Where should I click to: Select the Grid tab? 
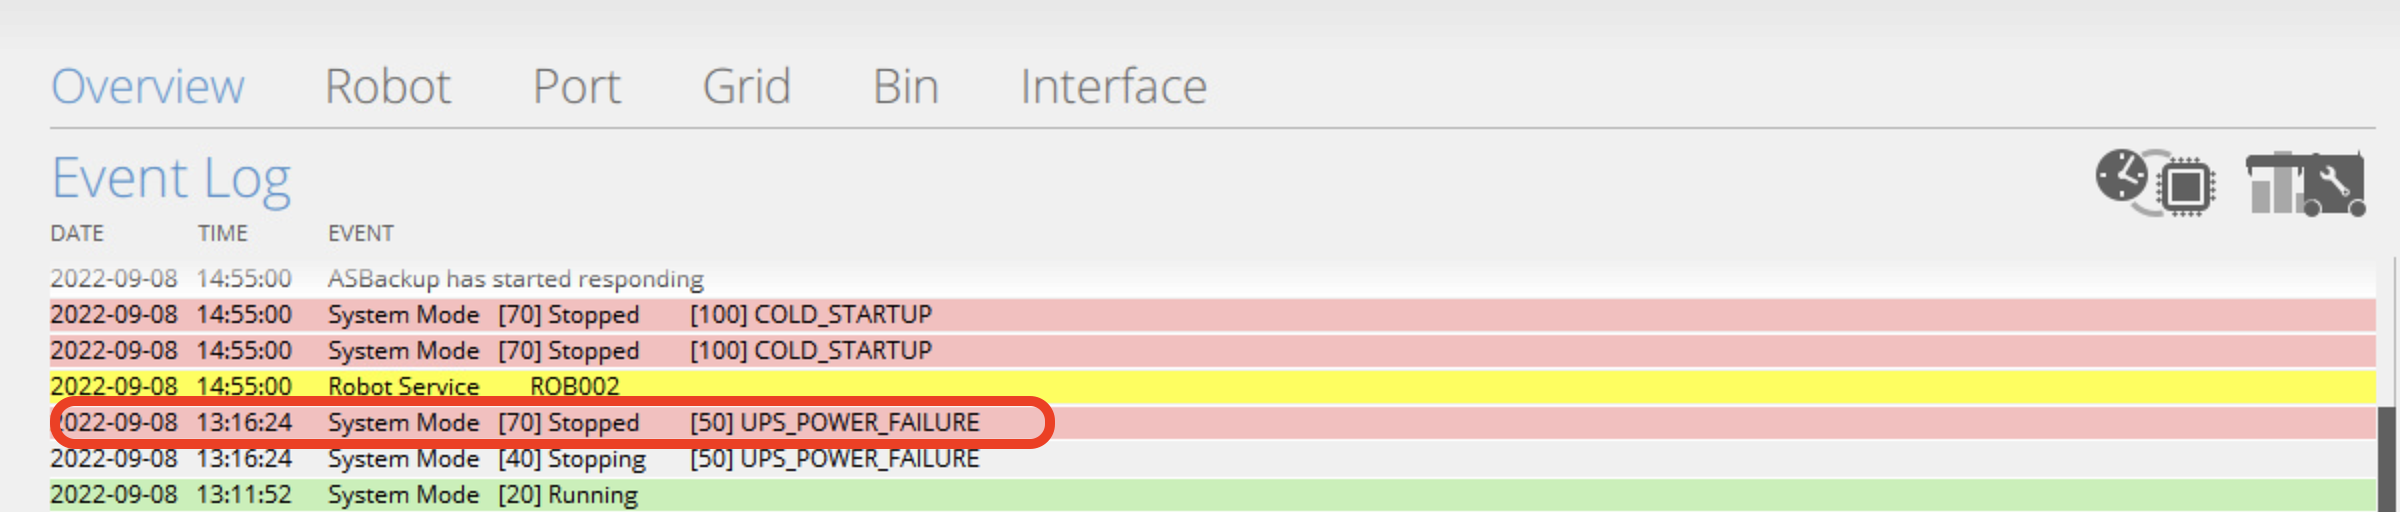pyautogui.click(x=747, y=86)
